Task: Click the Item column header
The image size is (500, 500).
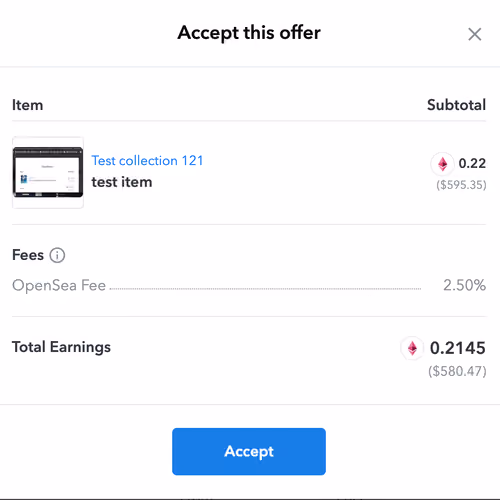Action: point(28,105)
